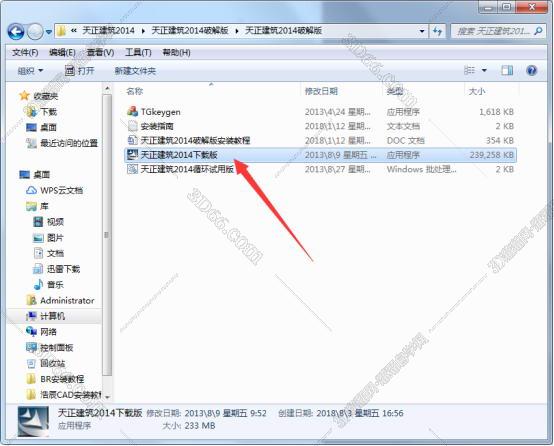Toggle the preview pane icon

coord(507,70)
